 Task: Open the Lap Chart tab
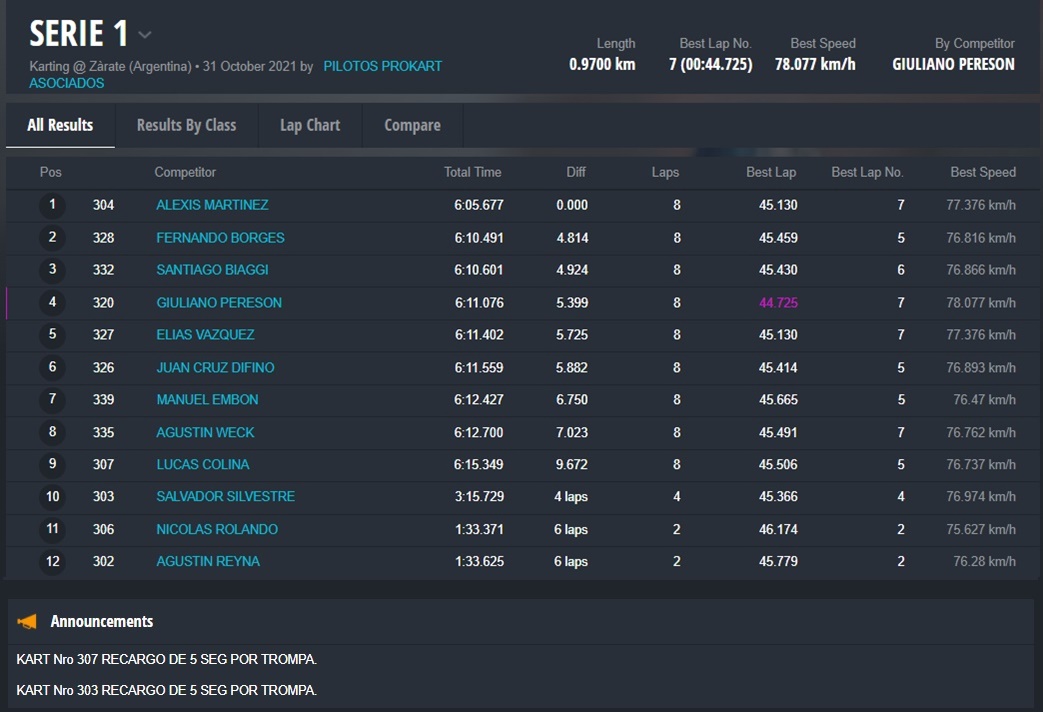tap(310, 125)
